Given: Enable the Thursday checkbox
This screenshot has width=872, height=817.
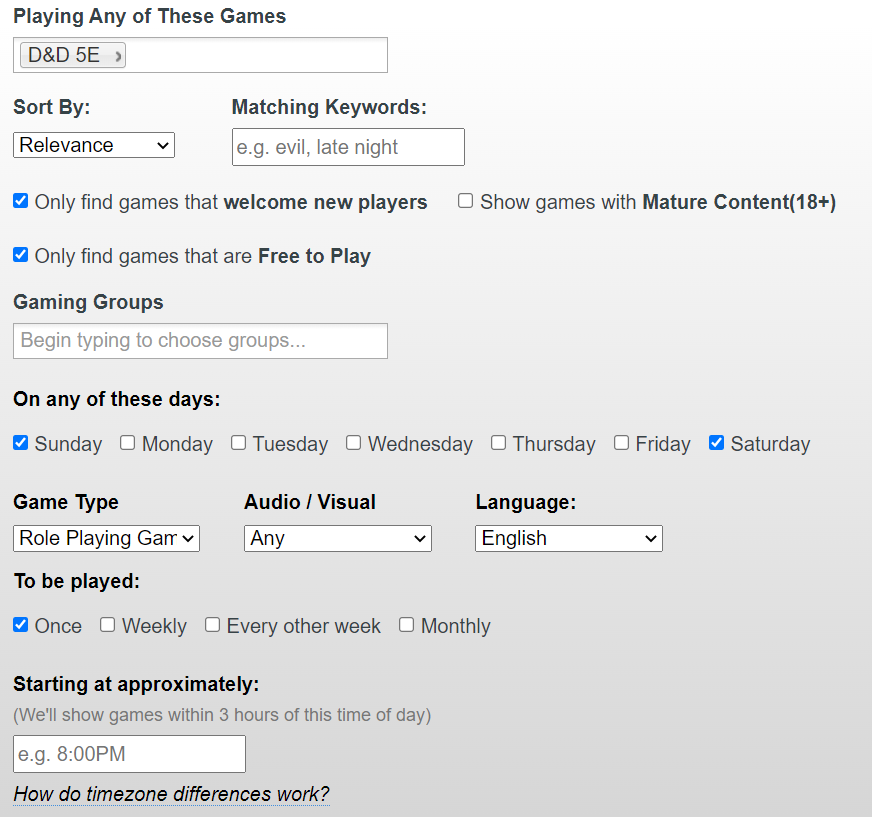Looking at the screenshot, I should pyautogui.click(x=498, y=443).
